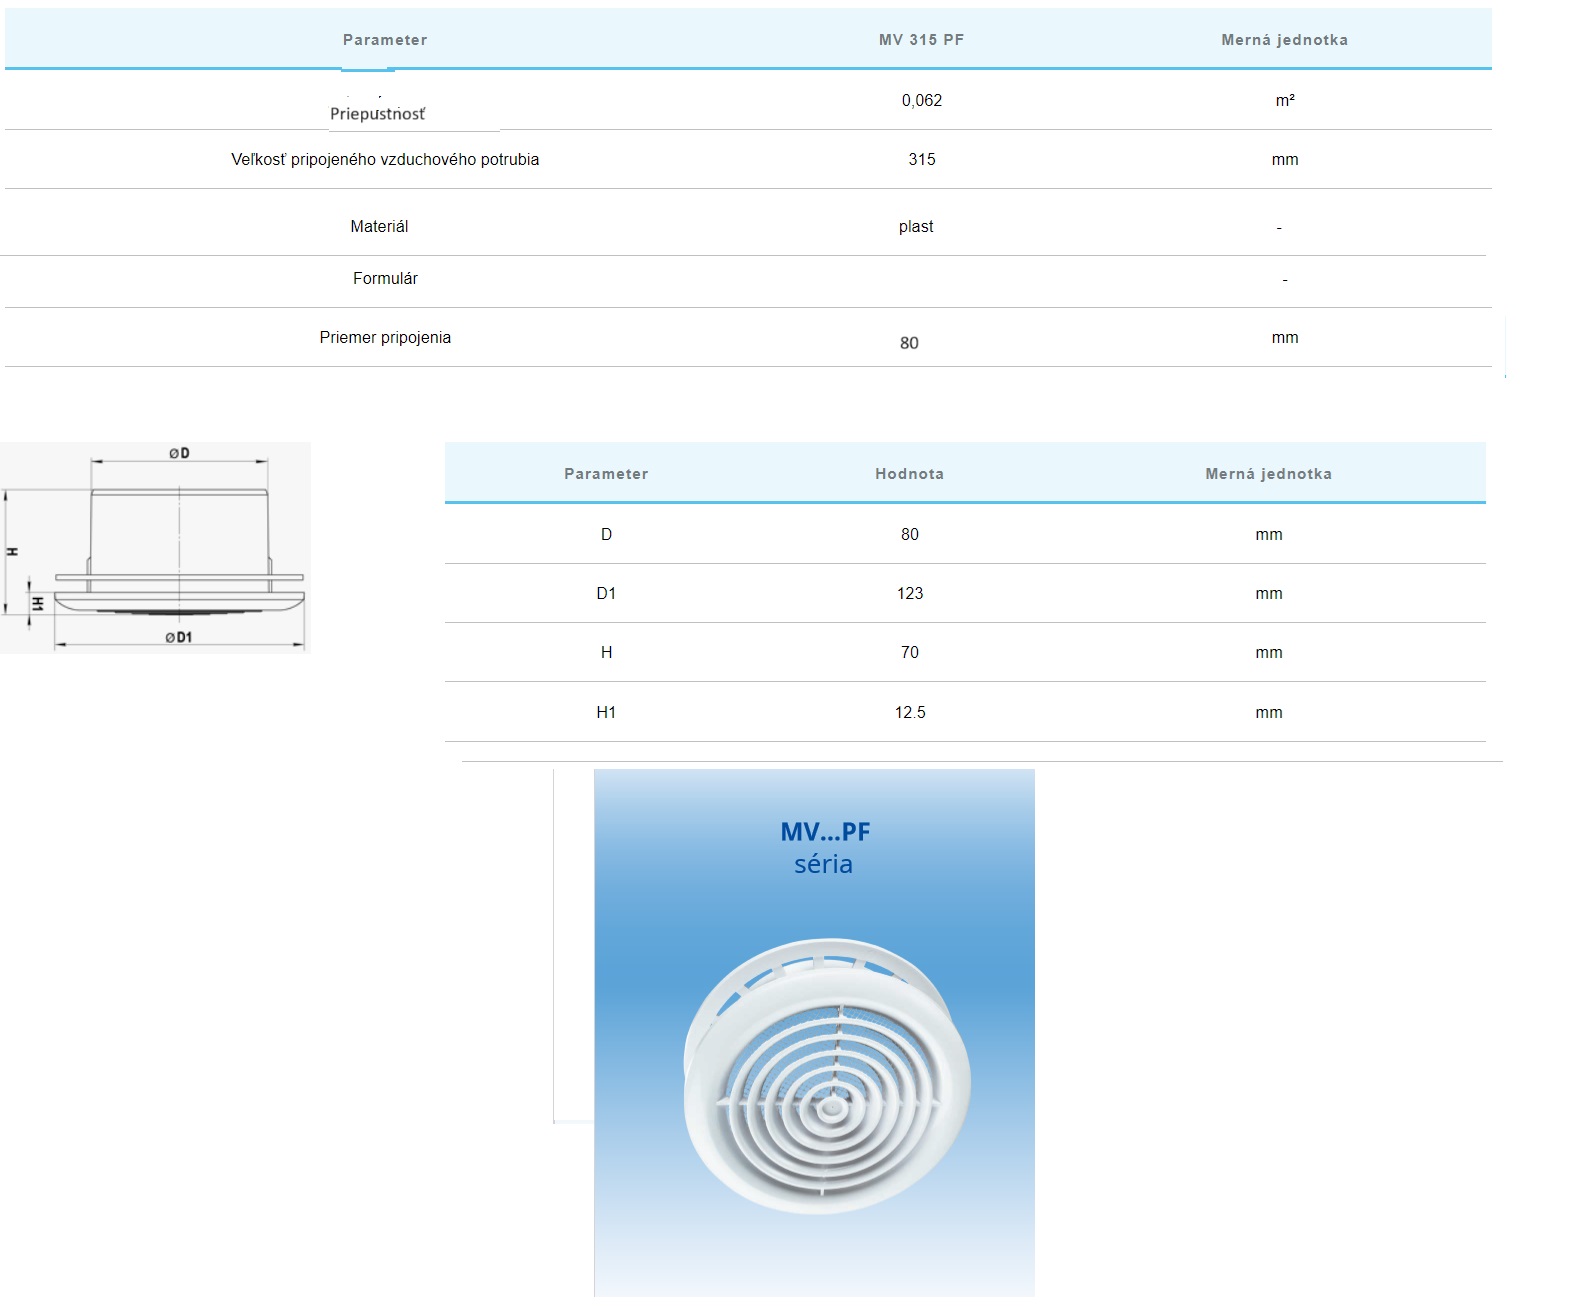Click the Priemer pripojenia row label
Screen dimensions: 1586x1308
[385, 337]
